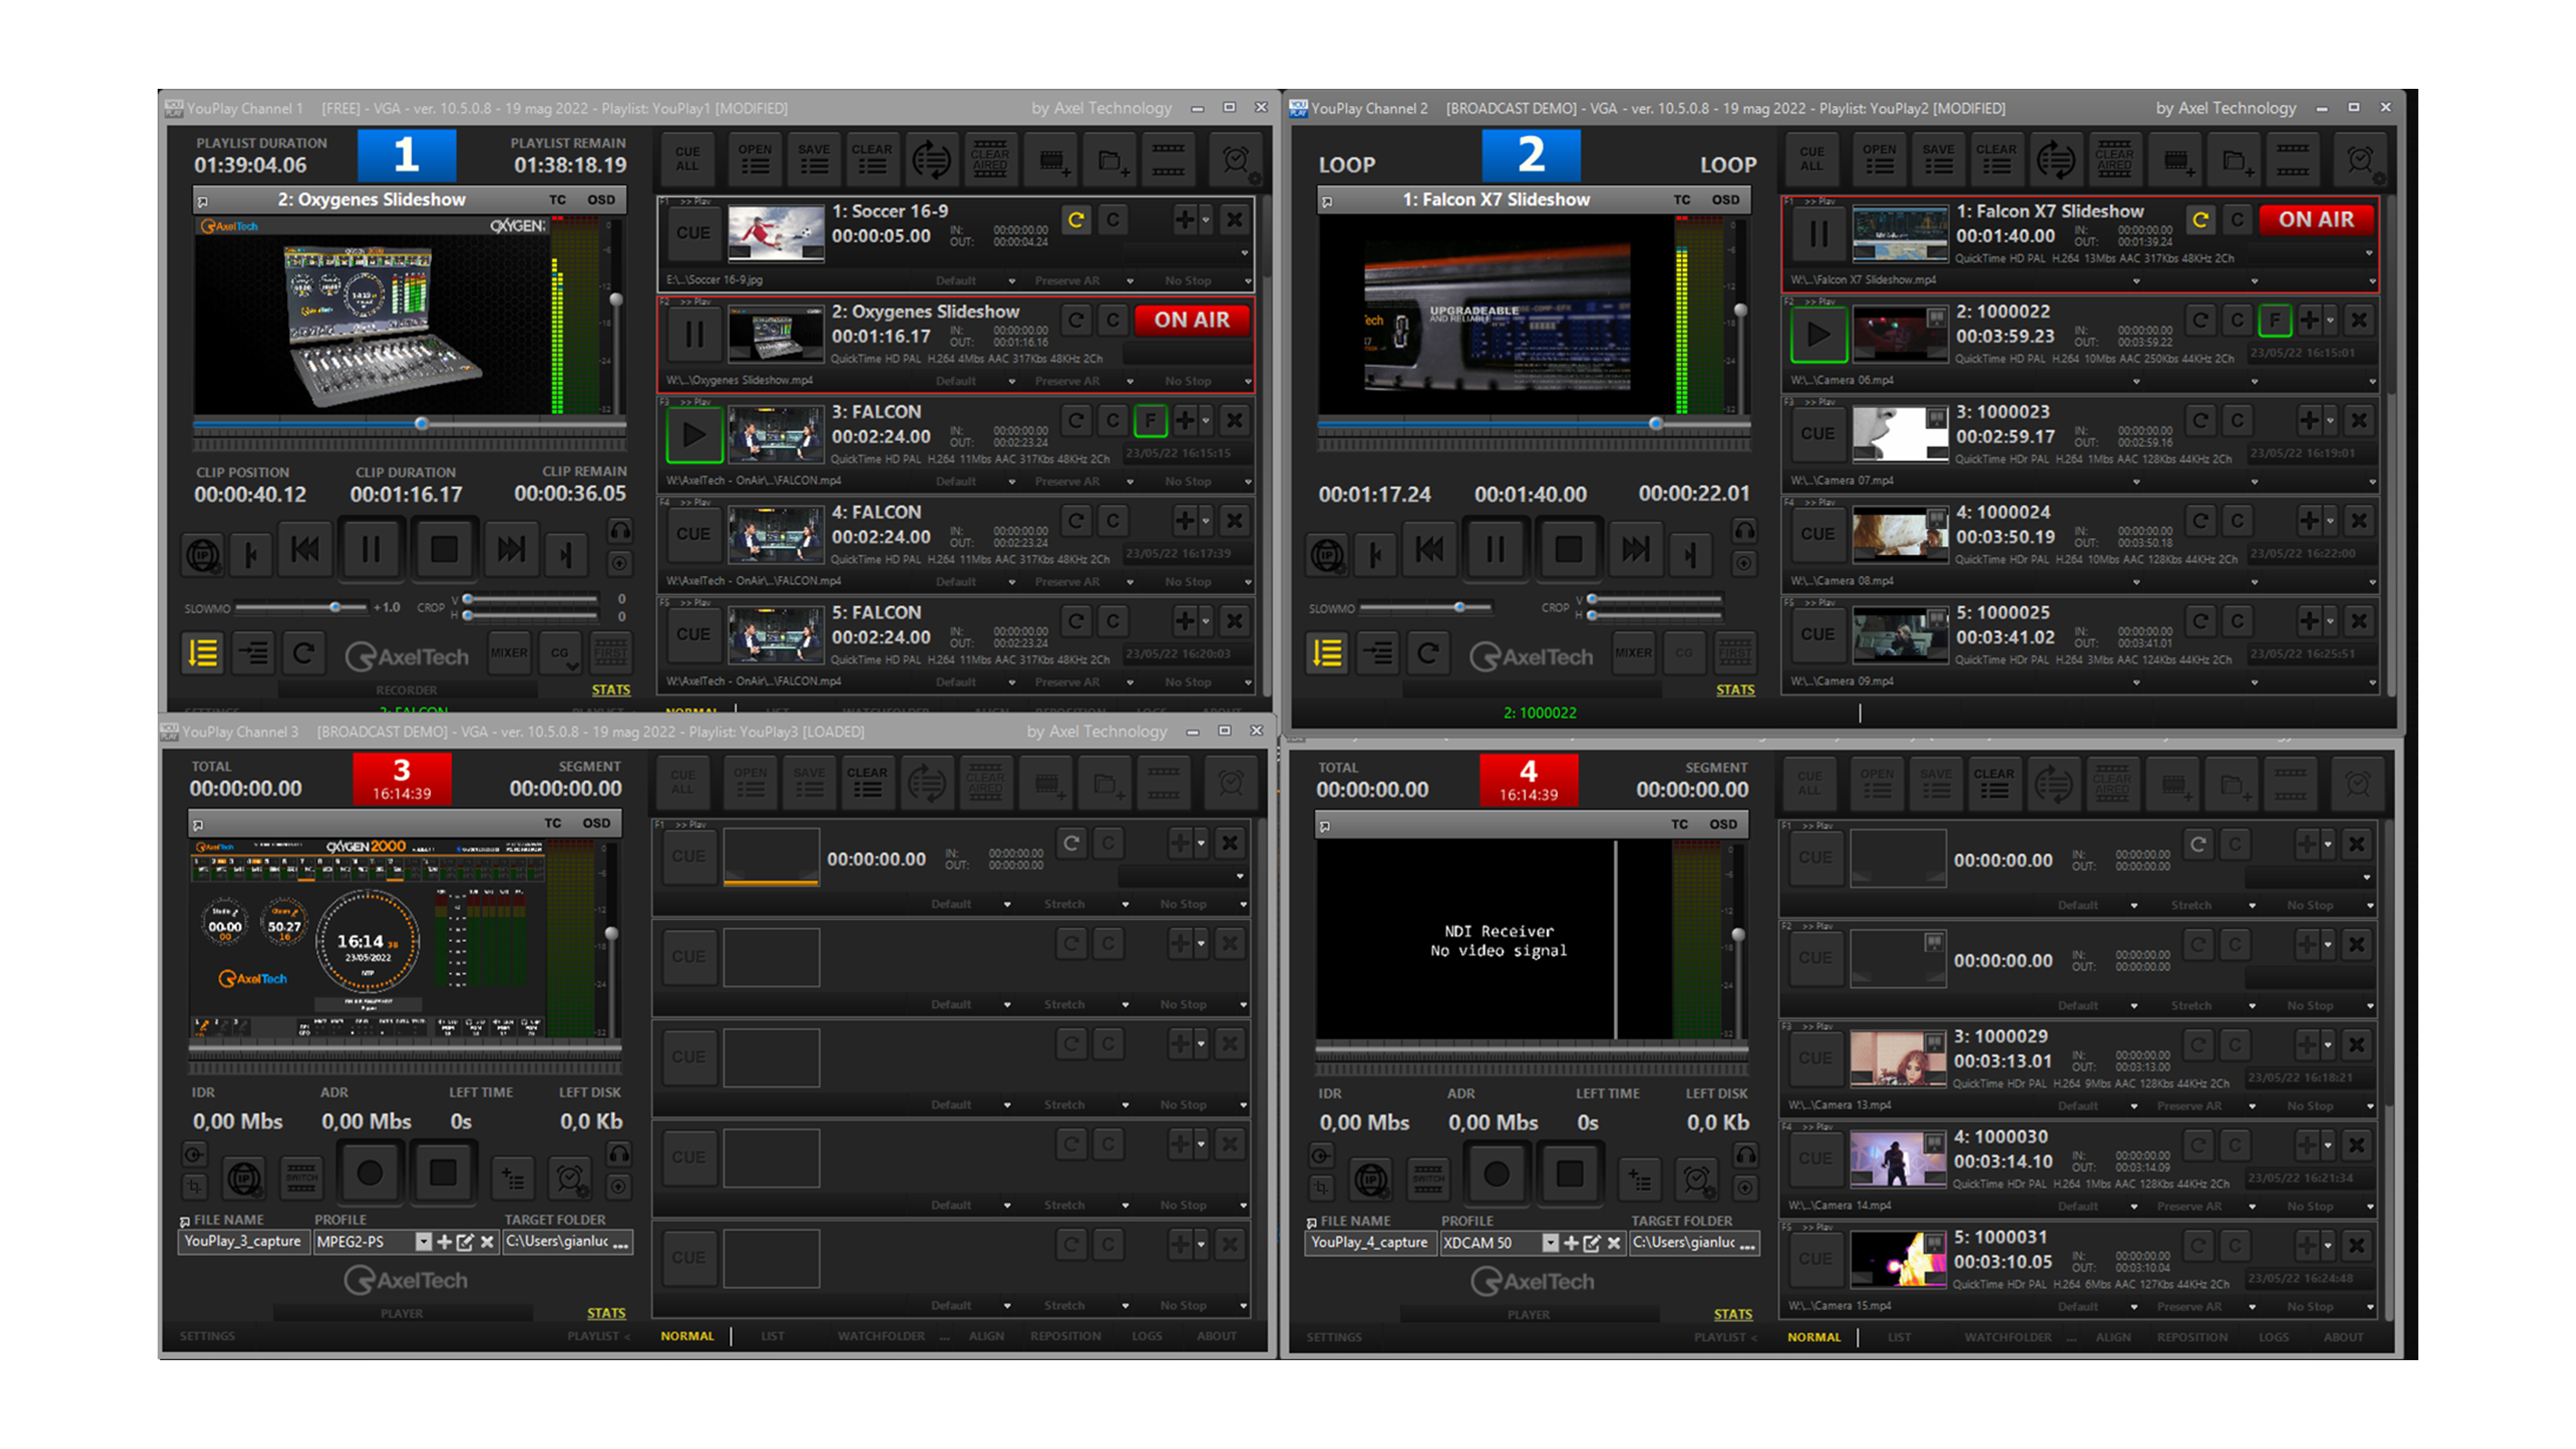Cue clip 3: 1000023 in Channel 2
This screenshot has width=2576, height=1449.
click(1818, 434)
